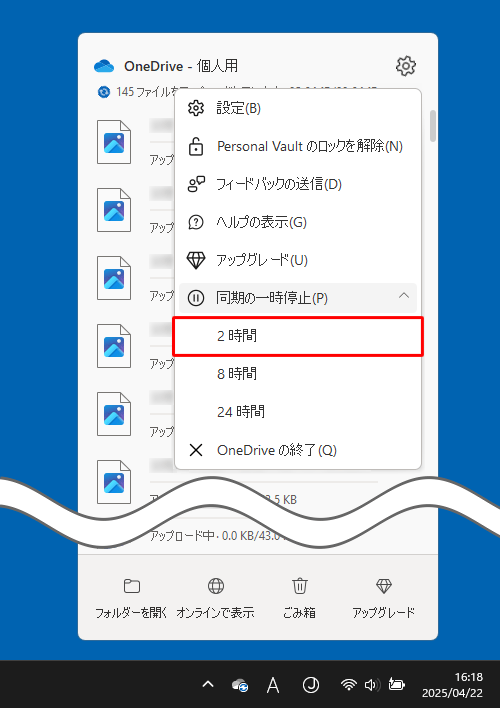Click 'OneDrive - 個人用' title text
The height and width of the screenshot is (708, 500).
click(181, 66)
